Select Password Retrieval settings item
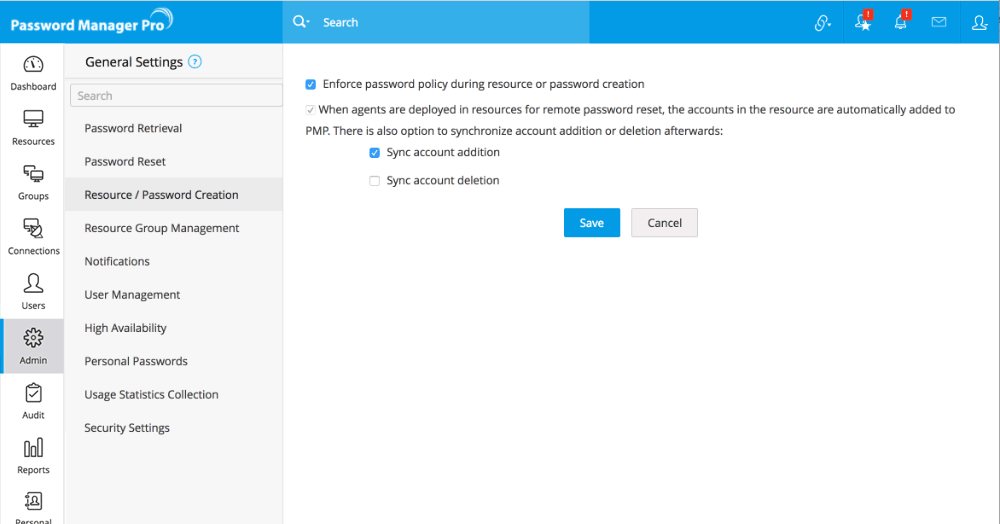Viewport: 1000px width, 524px height. [x=133, y=128]
